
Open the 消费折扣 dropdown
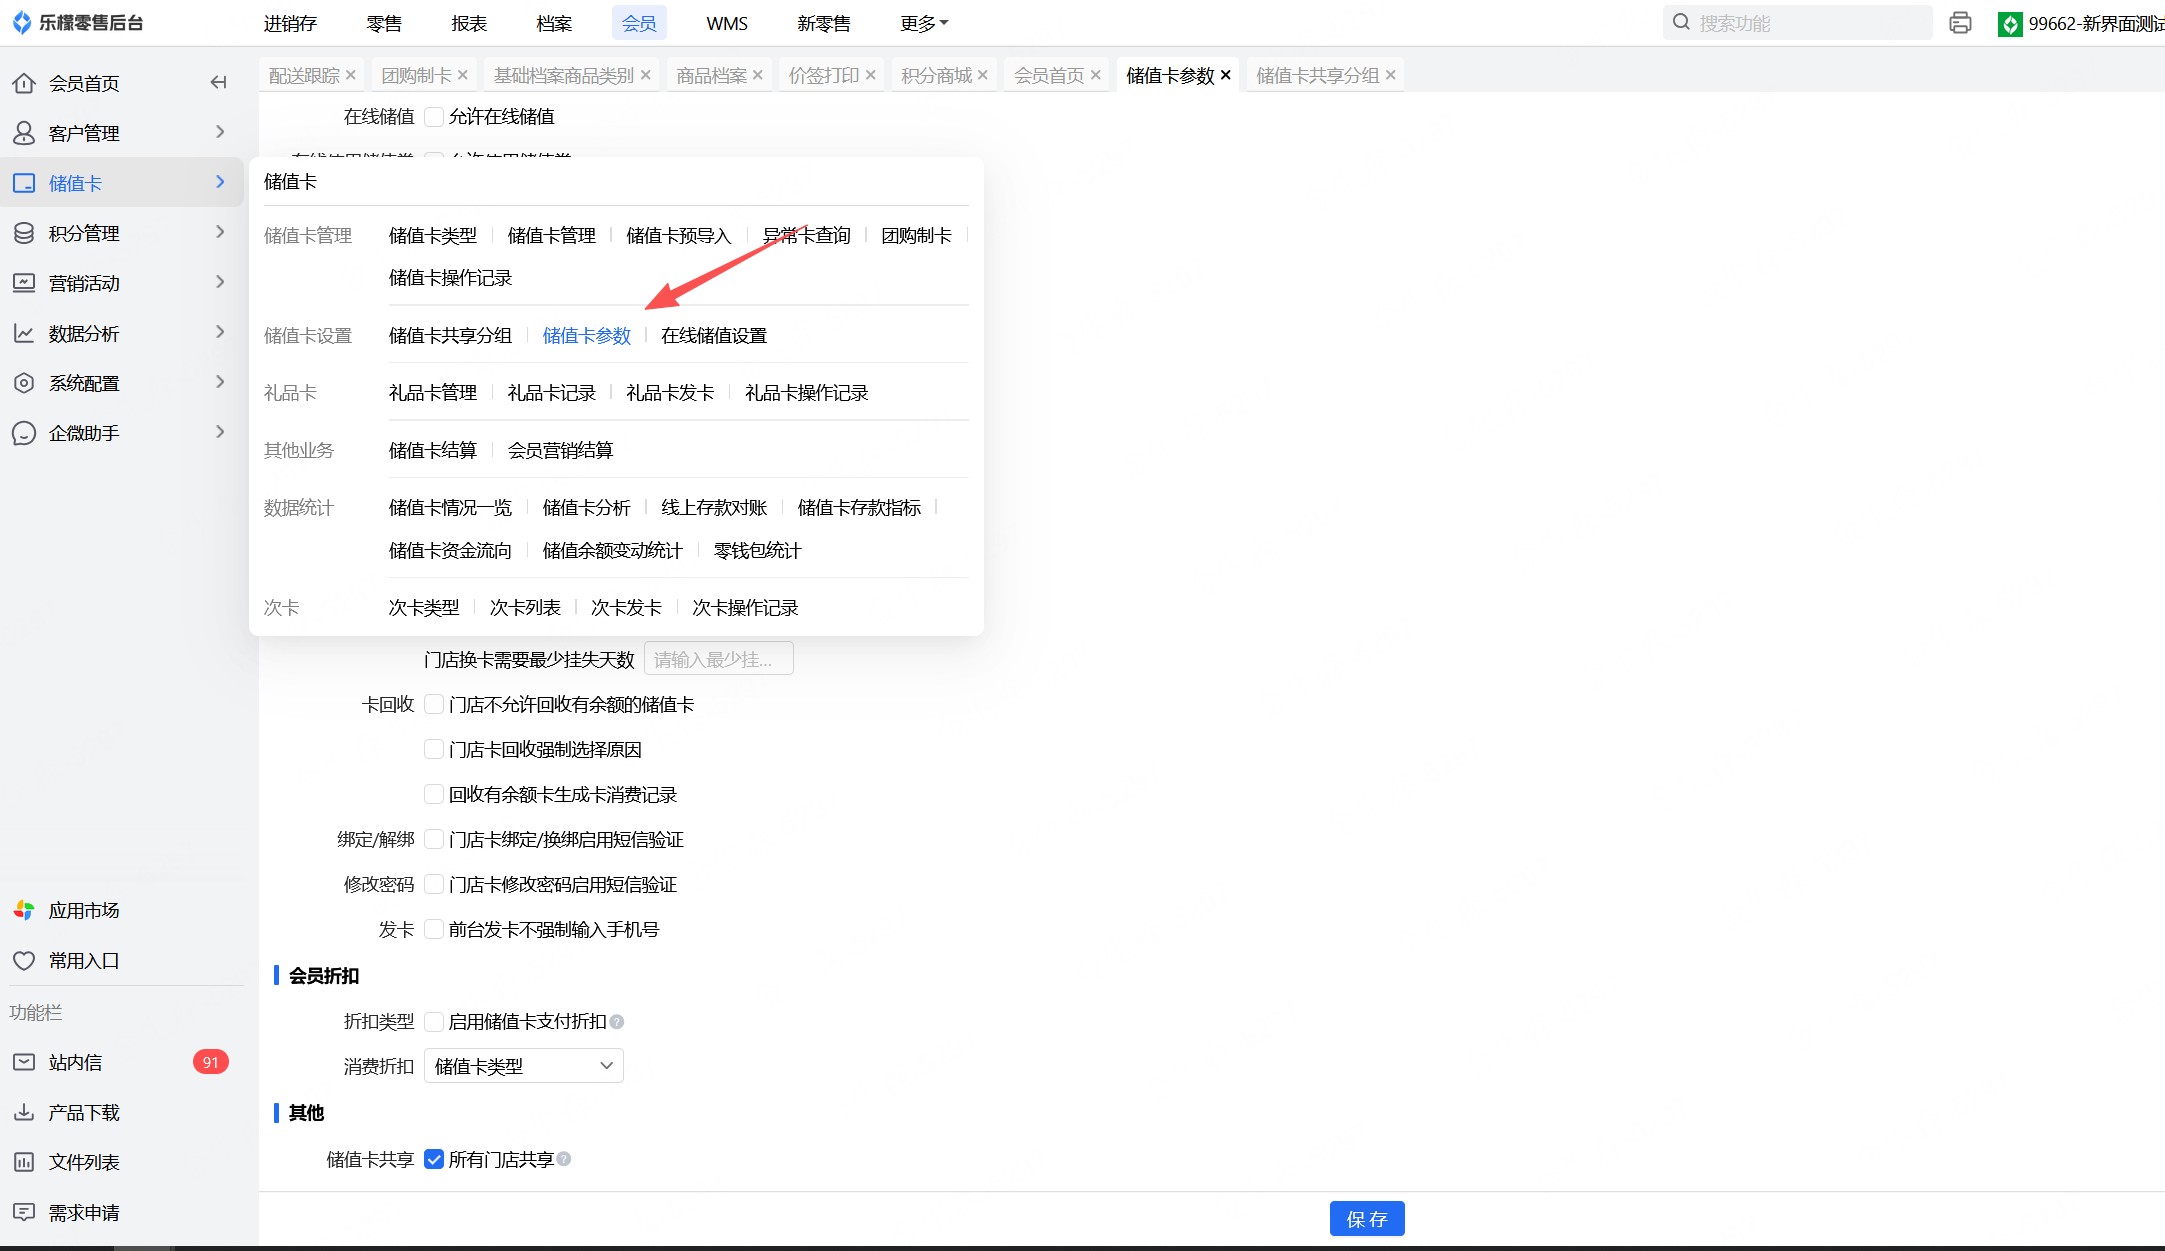(x=523, y=1066)
